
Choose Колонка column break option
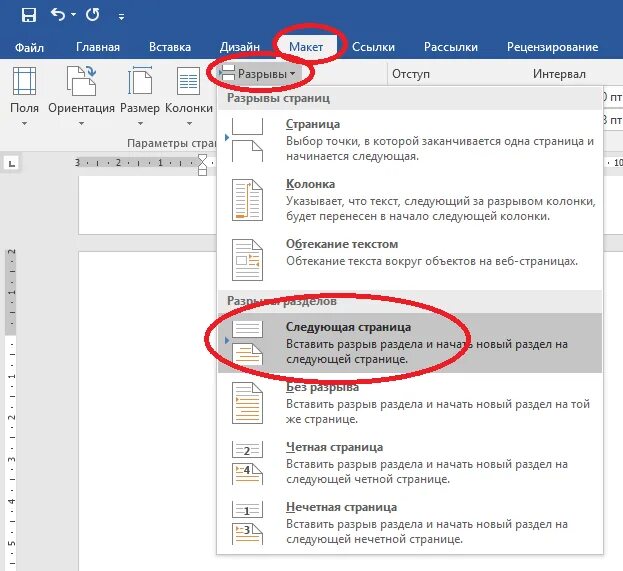coord(410,200)
